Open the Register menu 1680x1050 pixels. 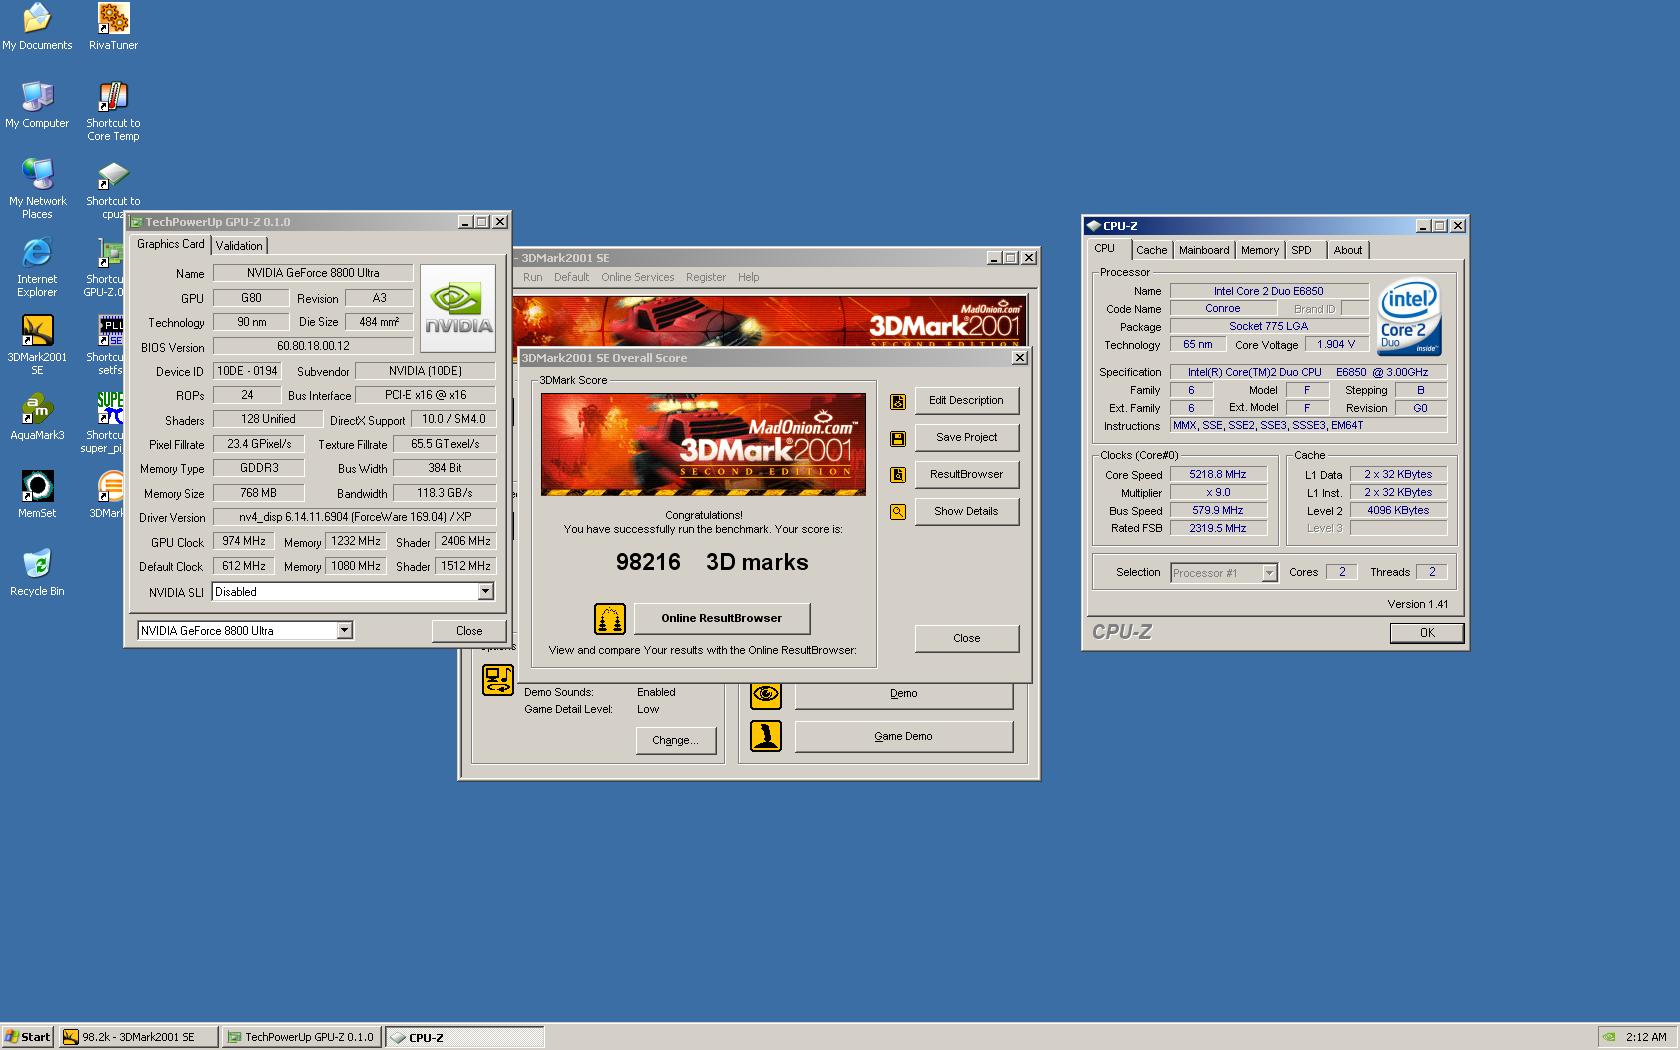(x=706, y=277)
